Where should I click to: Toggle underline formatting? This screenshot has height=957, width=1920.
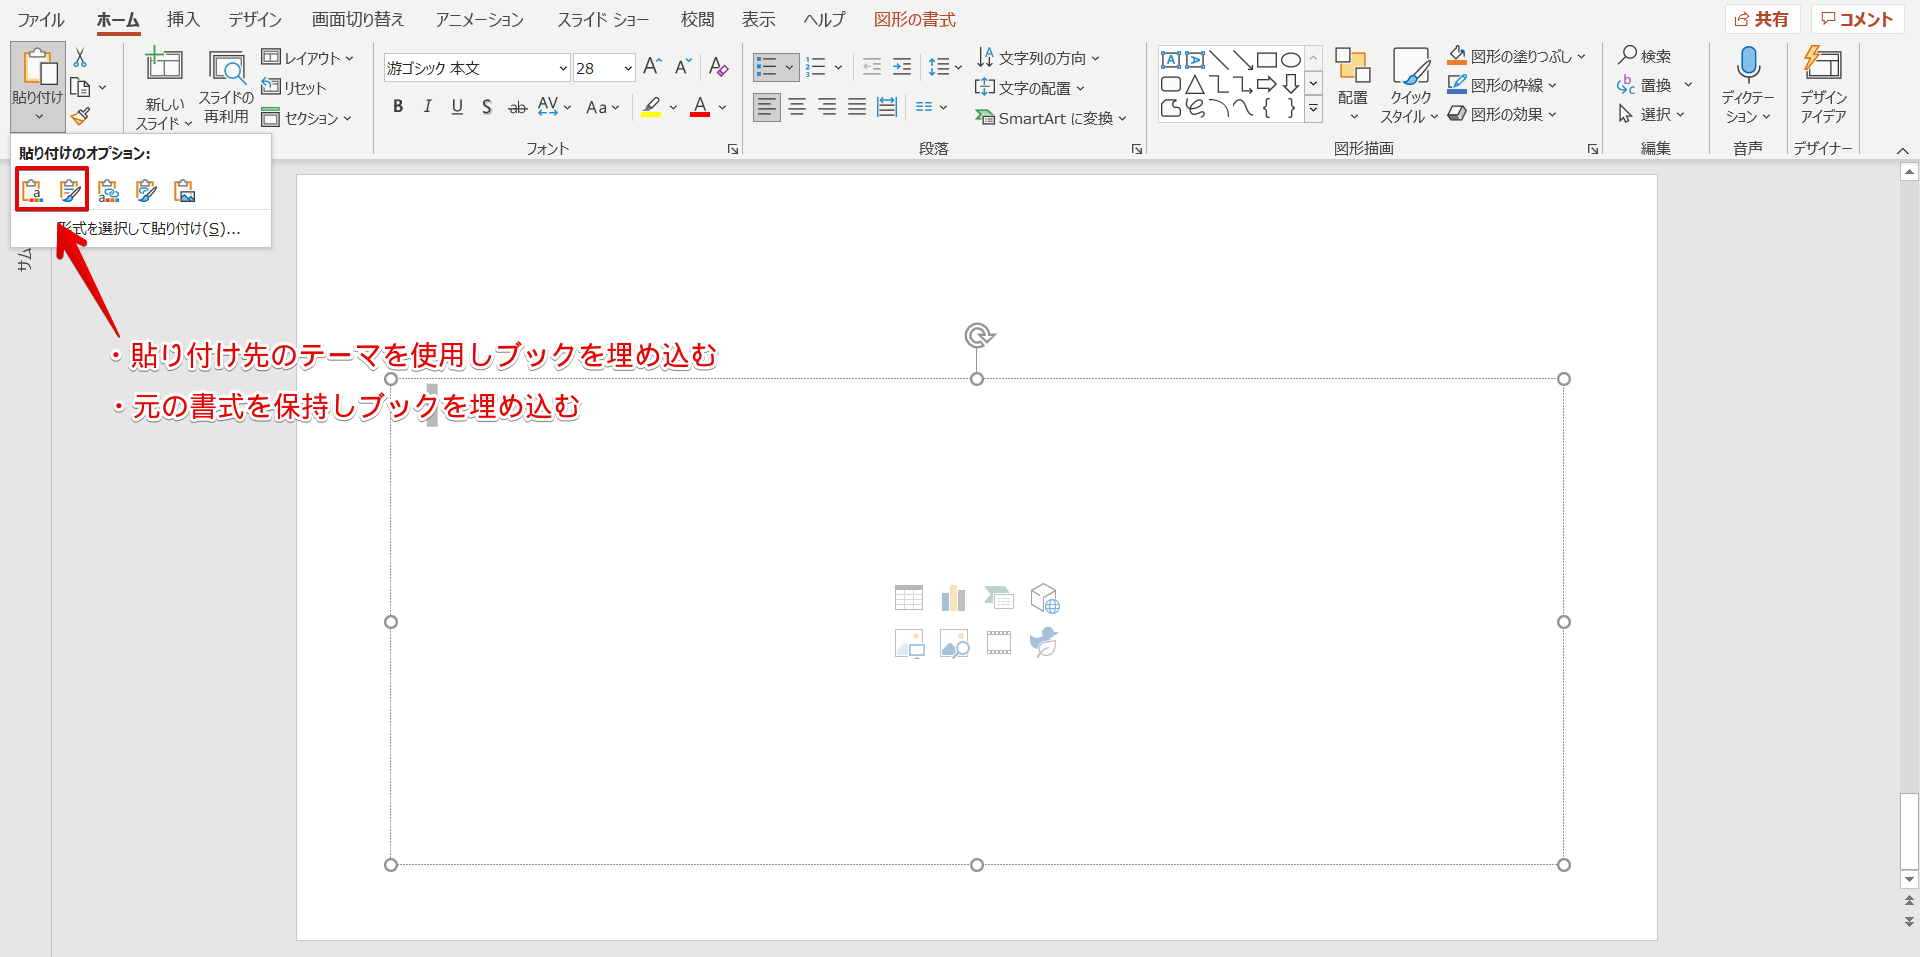[457, 107]
